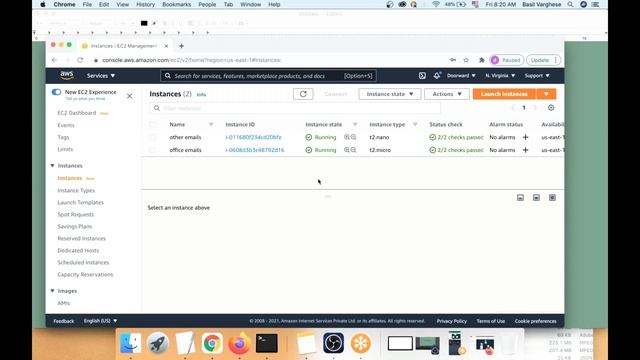Open the notifications bell in AWS header
Viewport: 640px width, 360px height.
(437, 76)
